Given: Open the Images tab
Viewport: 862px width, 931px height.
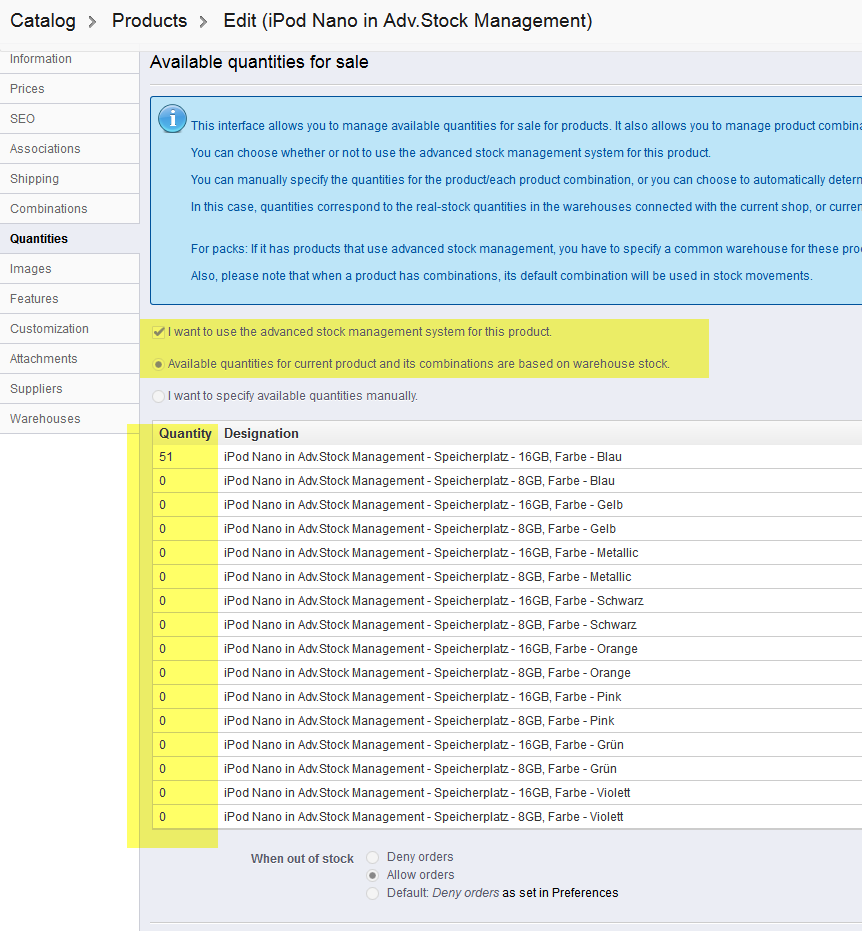Looking at the screenshot, I should pos(69,269).
